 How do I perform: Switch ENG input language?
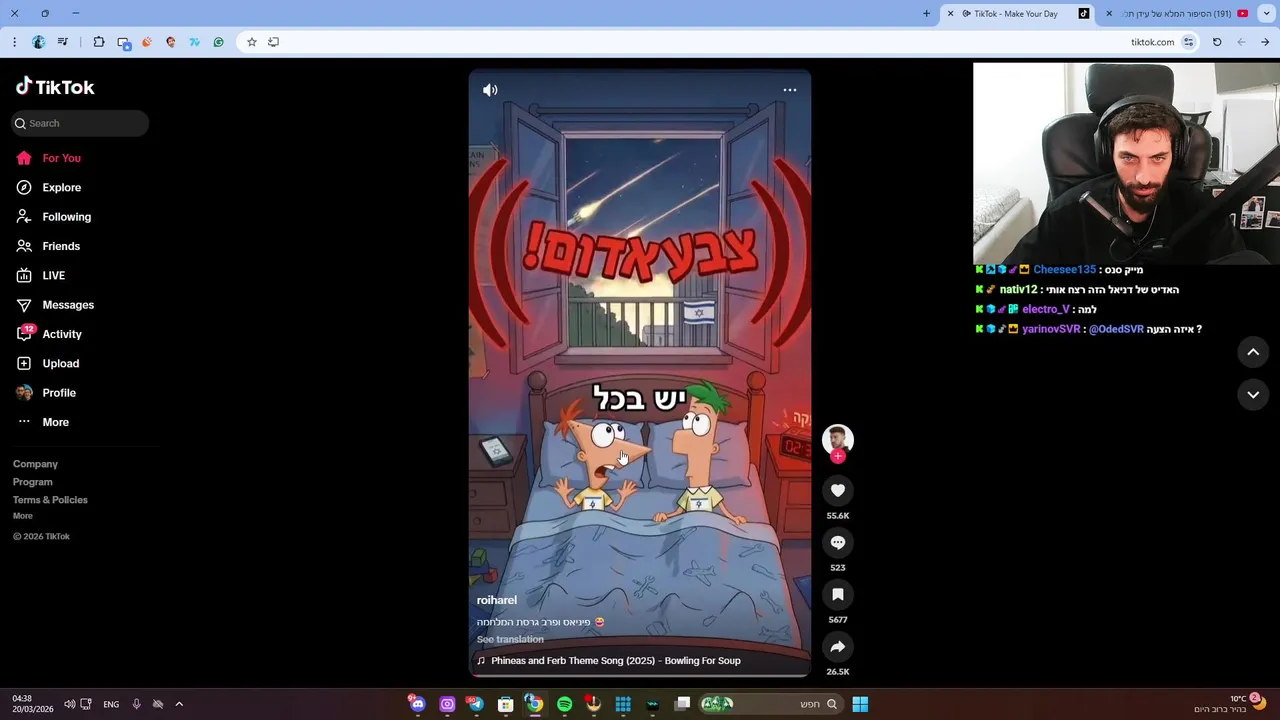pyautogui.click(x=111, y=704)
